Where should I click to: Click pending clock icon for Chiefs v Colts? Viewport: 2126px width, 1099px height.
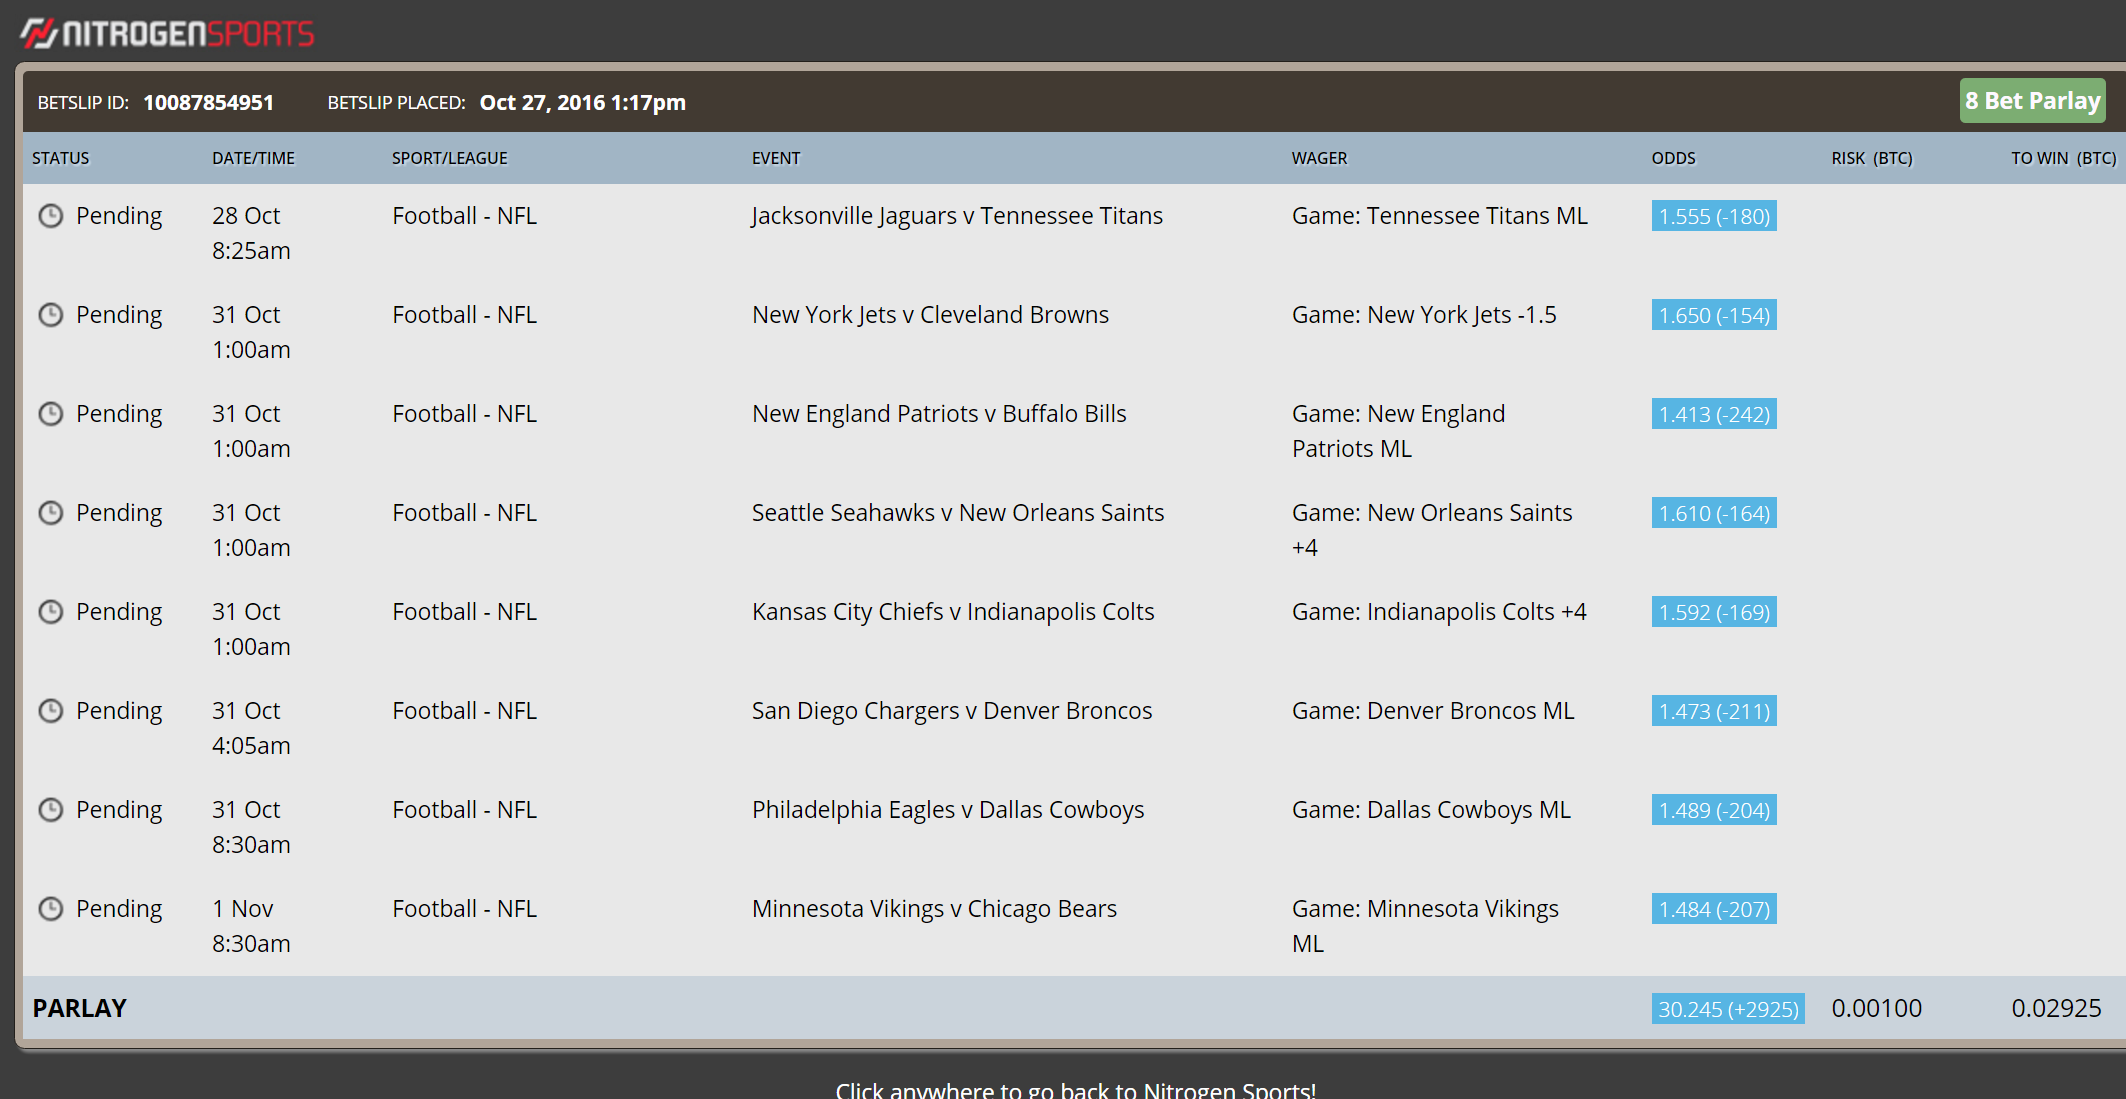click(x=51, y=612)
